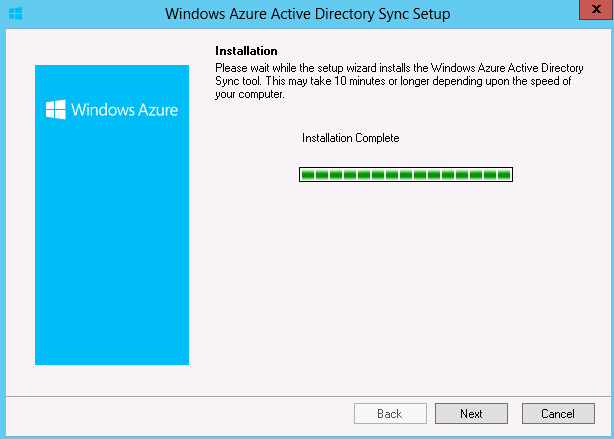Viewport: 614px width, 439px height.
Task: Close the setup window
Action: [x=596, y=9]
